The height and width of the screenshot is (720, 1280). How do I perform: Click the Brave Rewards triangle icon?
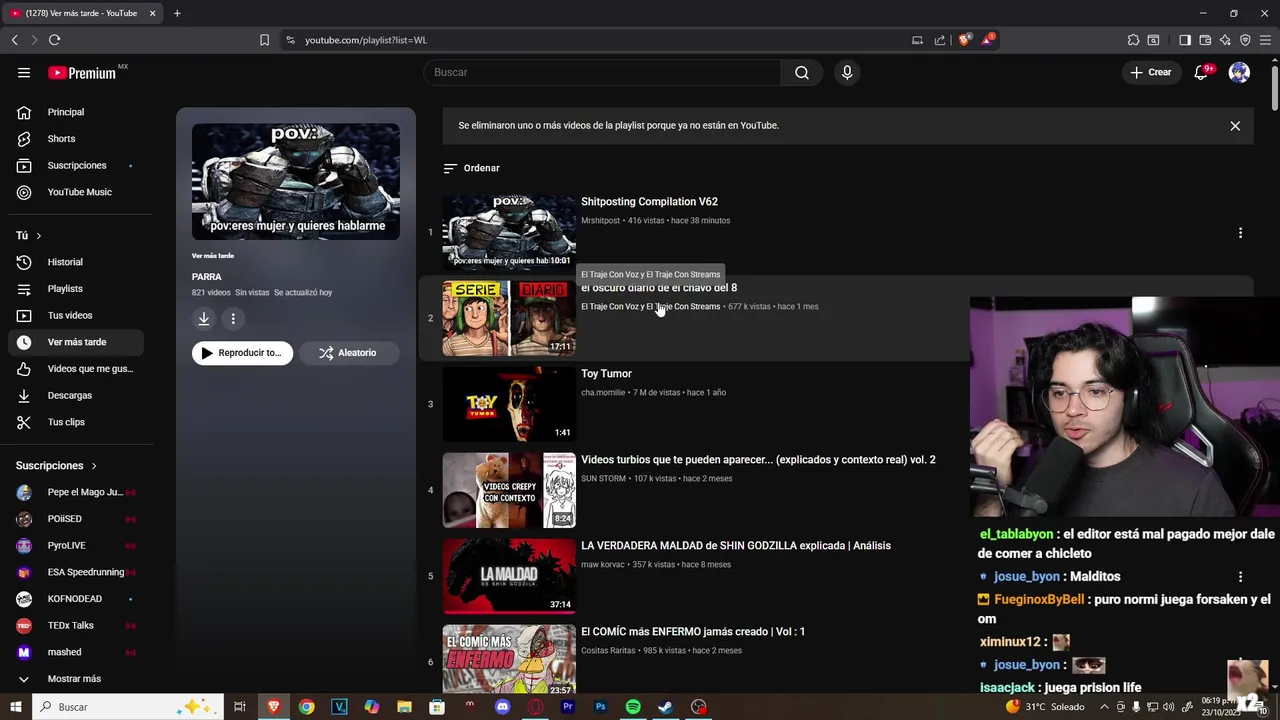click(x=987, y=40)
